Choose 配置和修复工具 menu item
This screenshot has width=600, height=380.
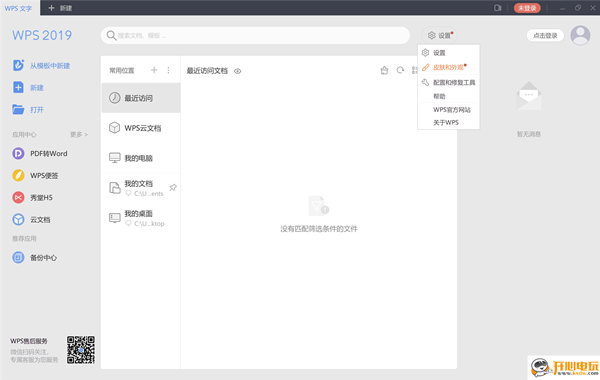click(448, 82)
